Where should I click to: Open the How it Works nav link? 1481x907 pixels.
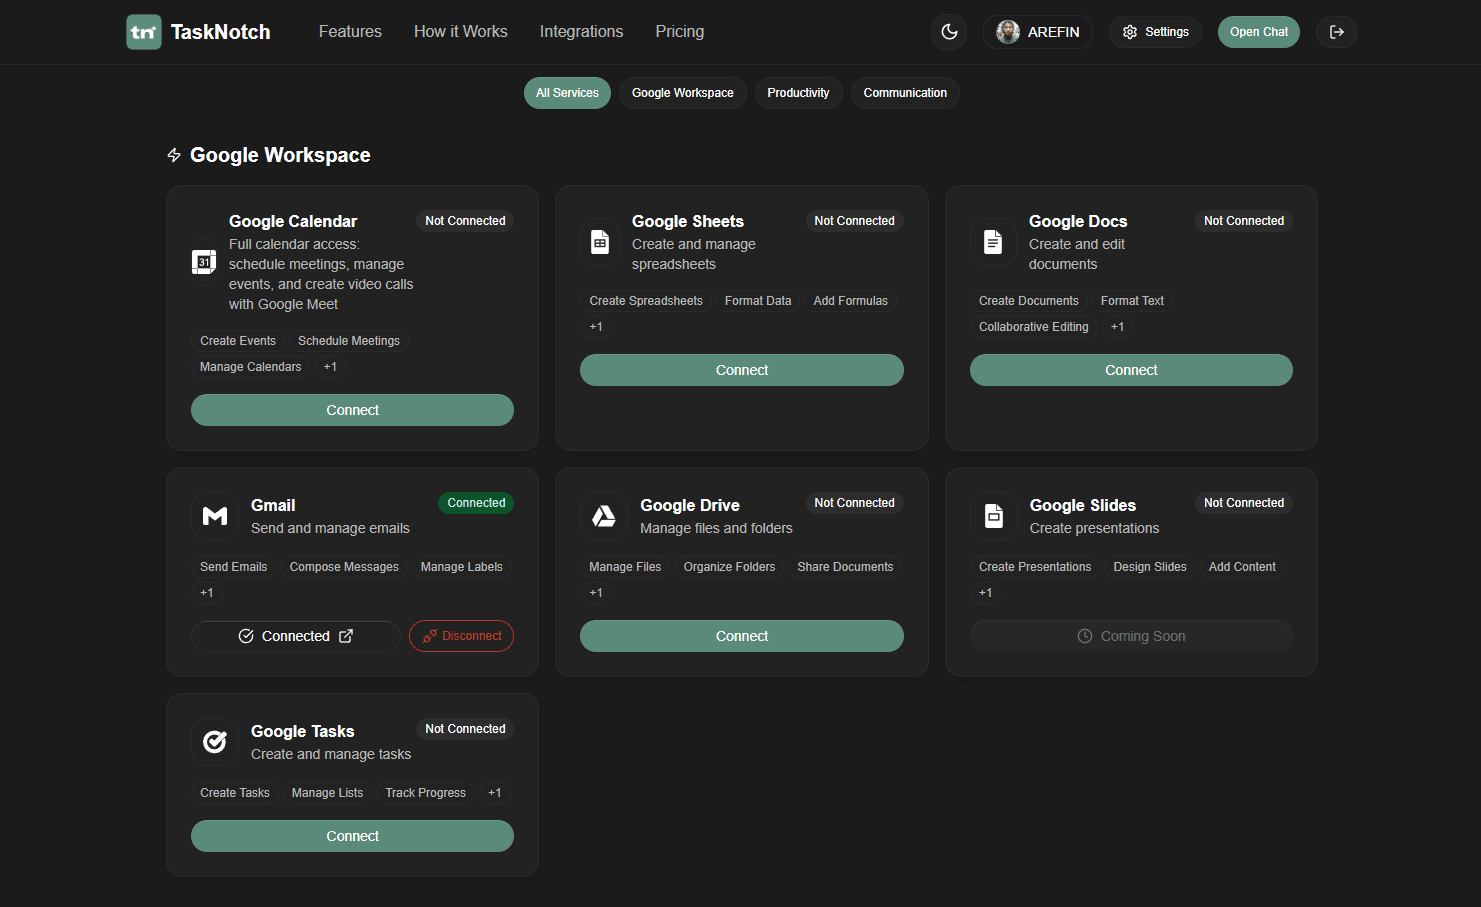(x=461, y=32)
